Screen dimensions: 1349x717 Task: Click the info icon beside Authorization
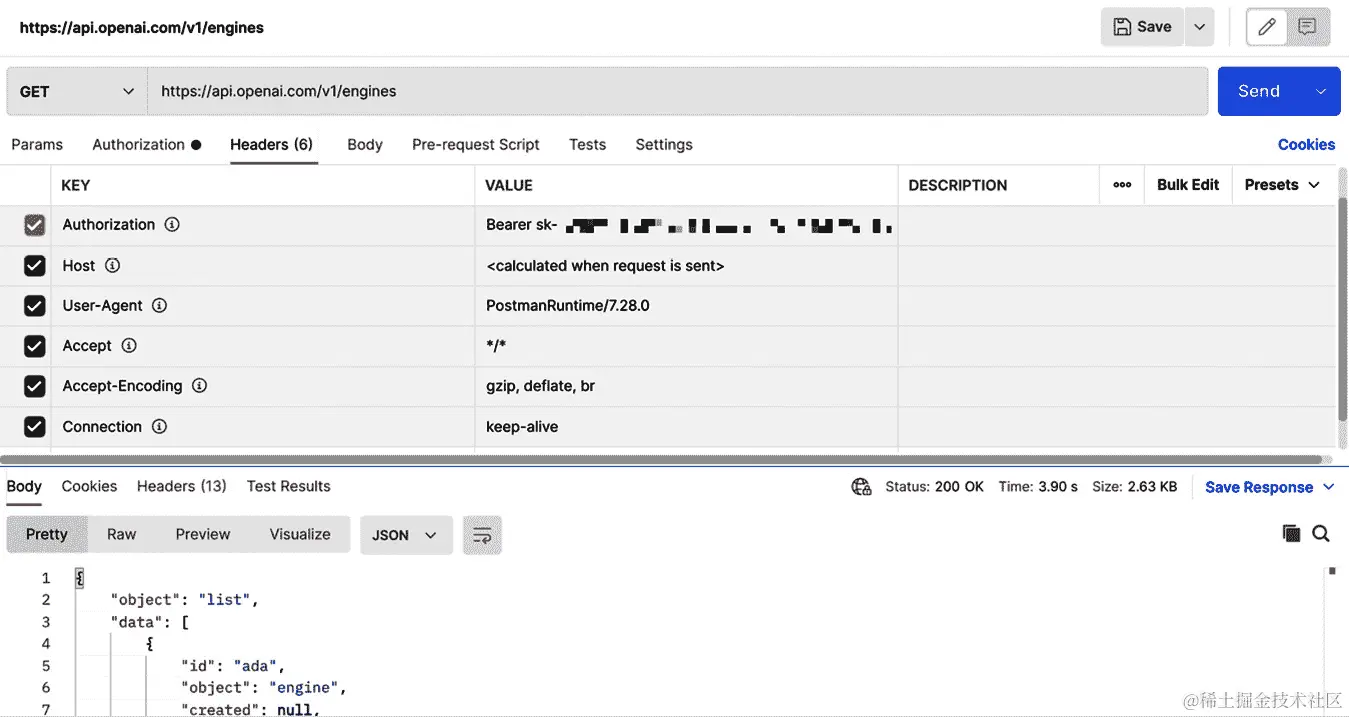point(172,225)
